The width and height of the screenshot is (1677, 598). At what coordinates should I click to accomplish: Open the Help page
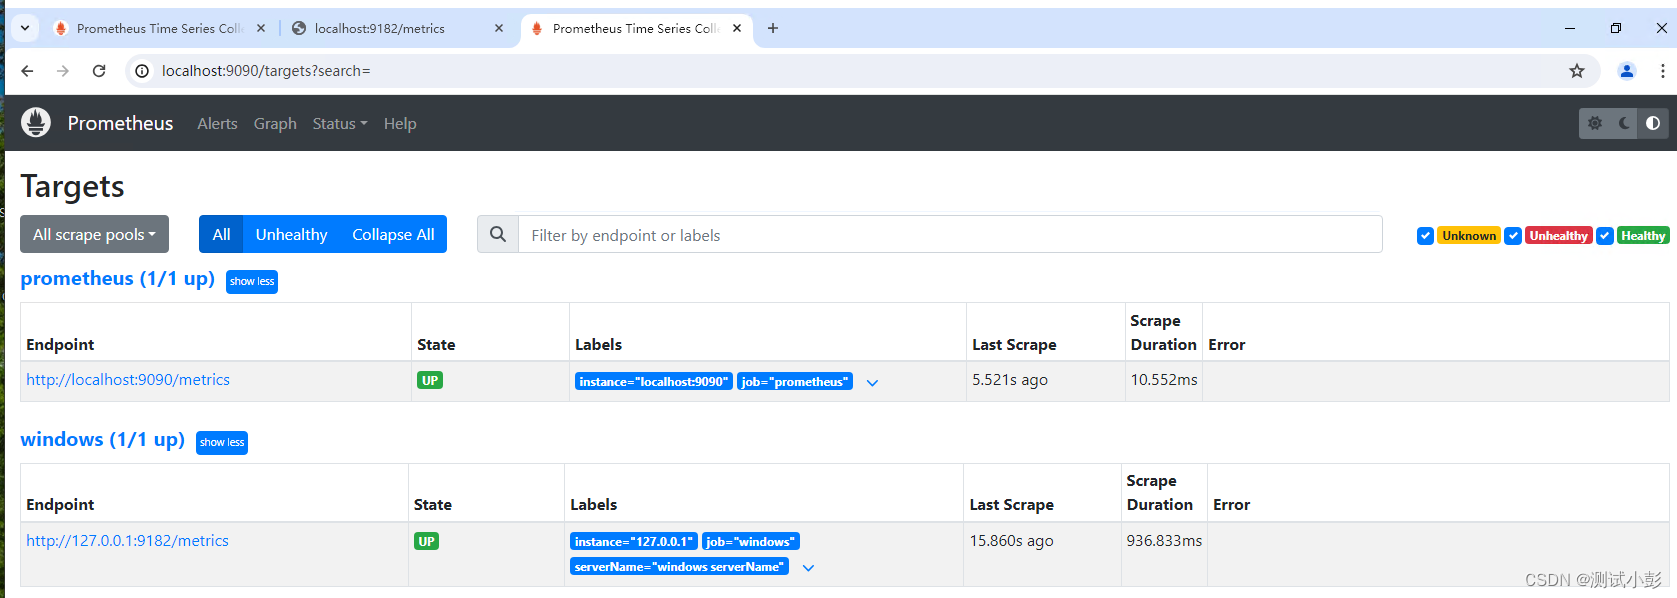coord(400,123)
